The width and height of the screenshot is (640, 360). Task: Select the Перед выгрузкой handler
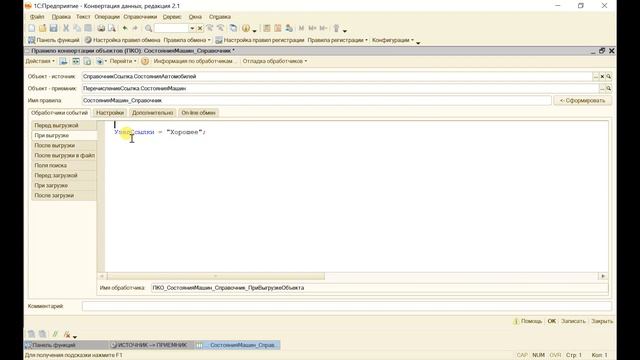pos(64,125)
